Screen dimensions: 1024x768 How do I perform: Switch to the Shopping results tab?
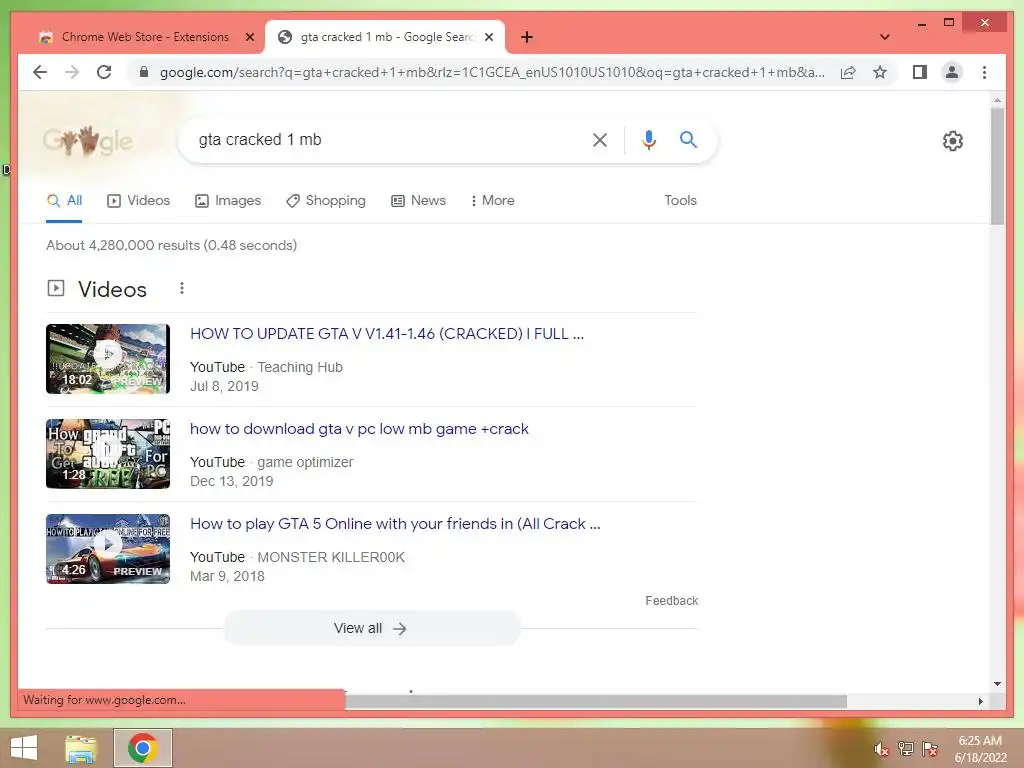326,200
